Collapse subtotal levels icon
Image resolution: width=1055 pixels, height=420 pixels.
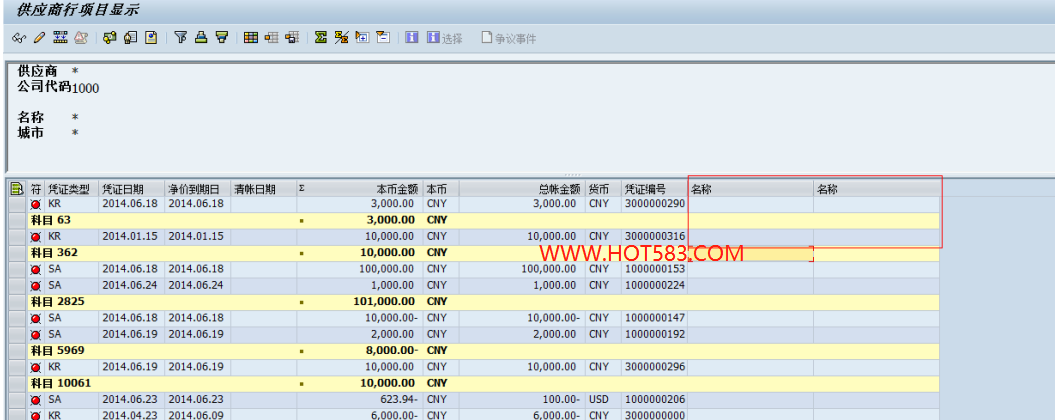(383, 38)
